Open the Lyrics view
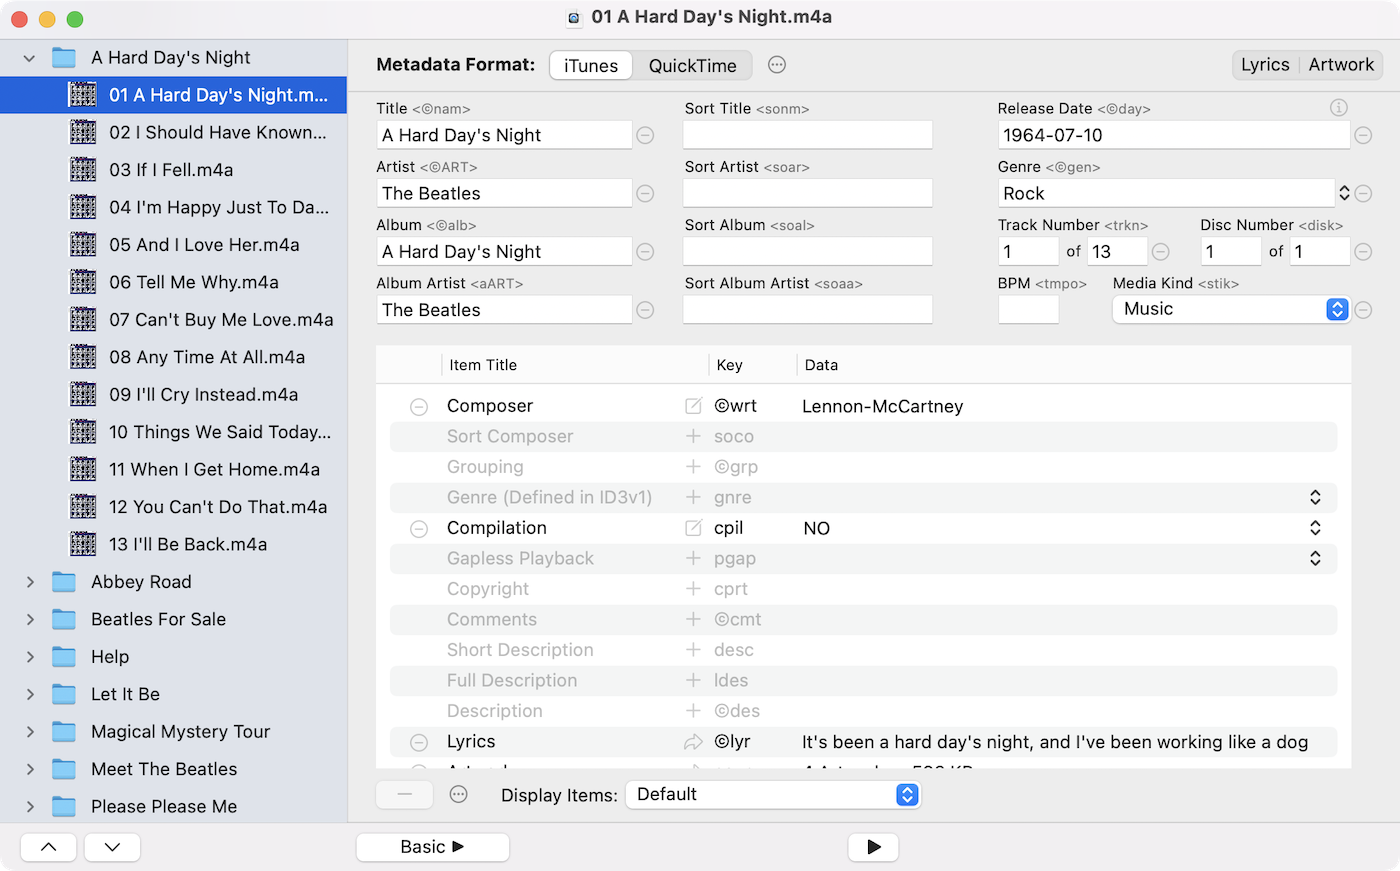1400x871 pixels. 1265,65
